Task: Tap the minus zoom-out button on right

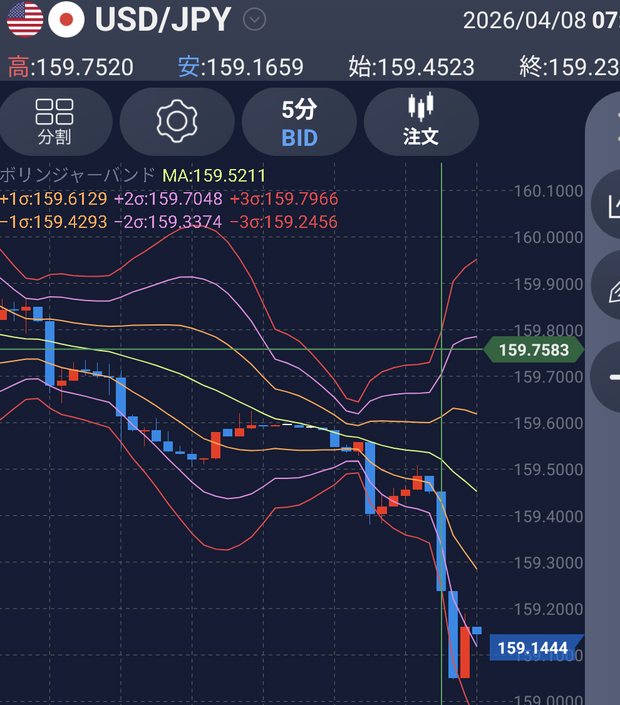Action: coord(607,377)
